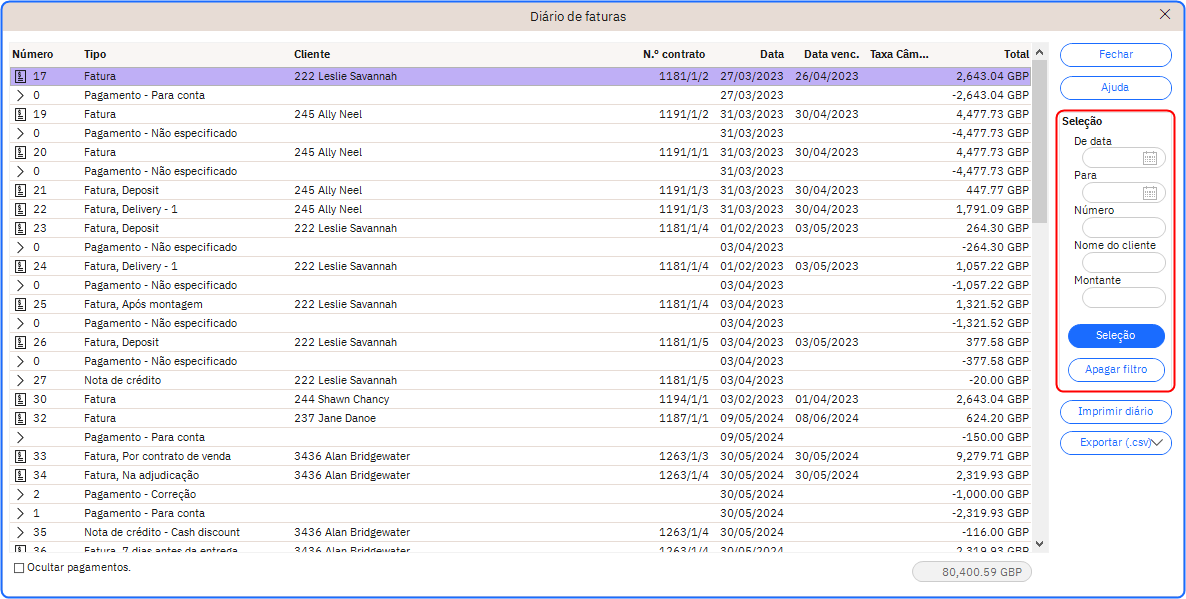Click the invoice icon for invoice 17

pyautogui.click(x=20, y=76)
